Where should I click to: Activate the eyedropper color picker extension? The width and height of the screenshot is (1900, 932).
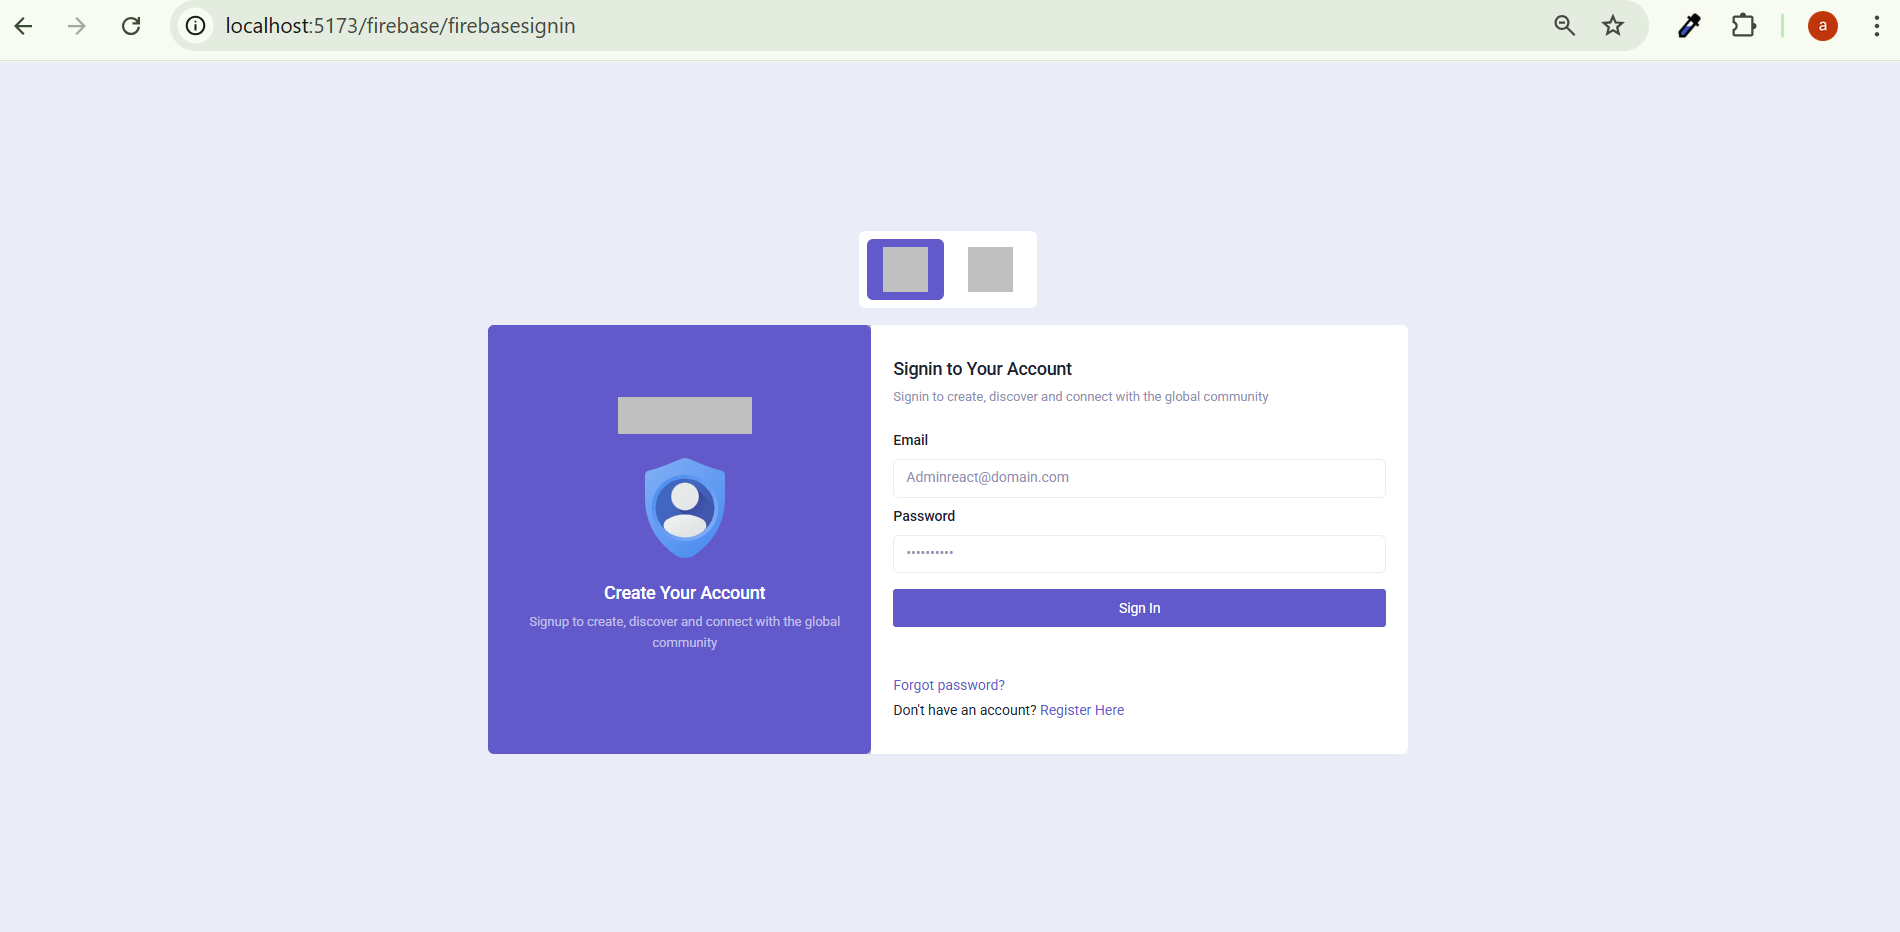(1689, 26)
